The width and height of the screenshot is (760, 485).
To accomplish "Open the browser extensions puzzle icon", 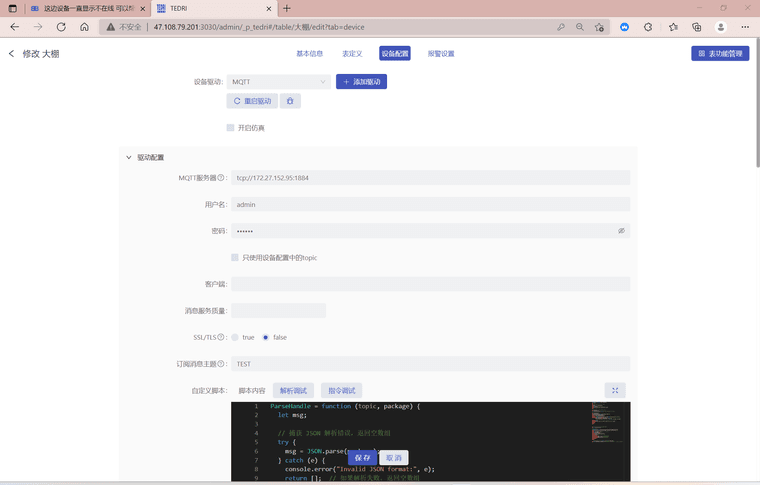I will coord(648,27).
